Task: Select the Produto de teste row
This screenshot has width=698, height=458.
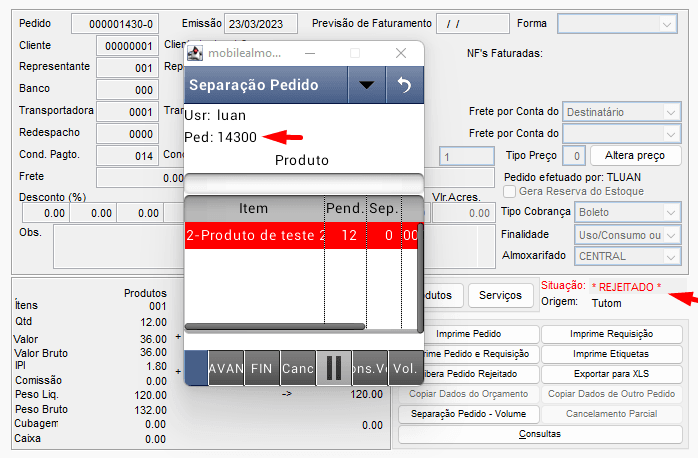Action: (256, 235)
